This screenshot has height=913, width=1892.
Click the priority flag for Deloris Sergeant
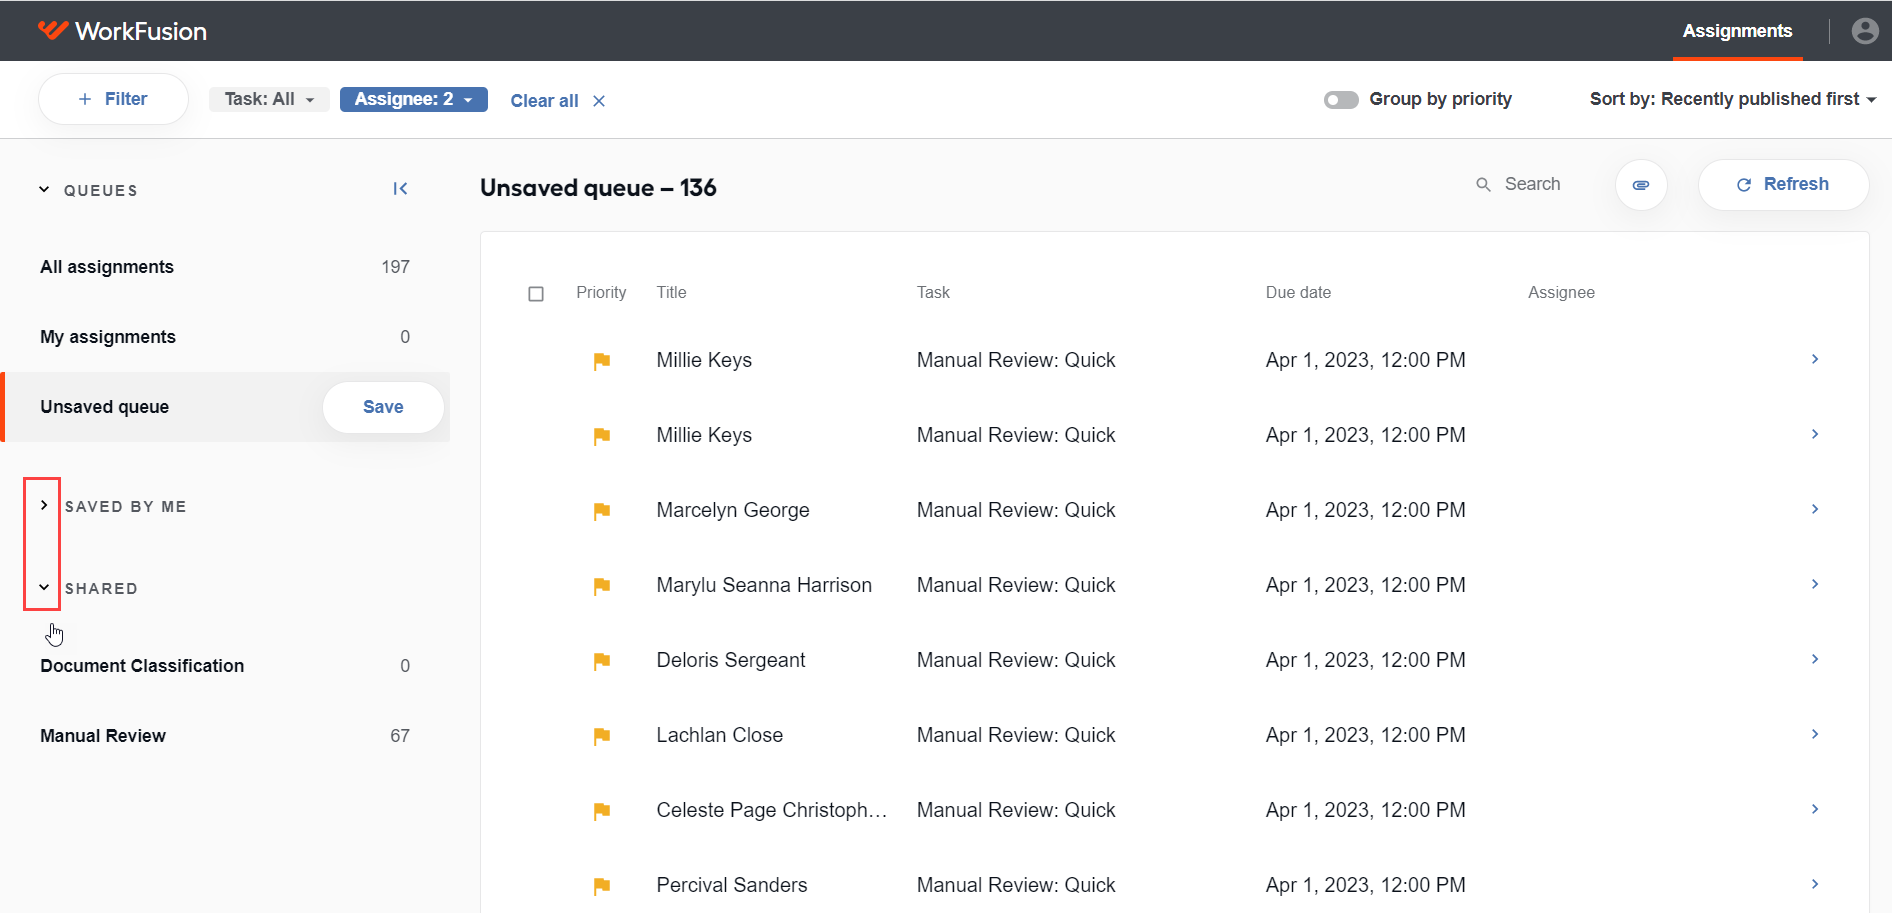tap(601, 661)
